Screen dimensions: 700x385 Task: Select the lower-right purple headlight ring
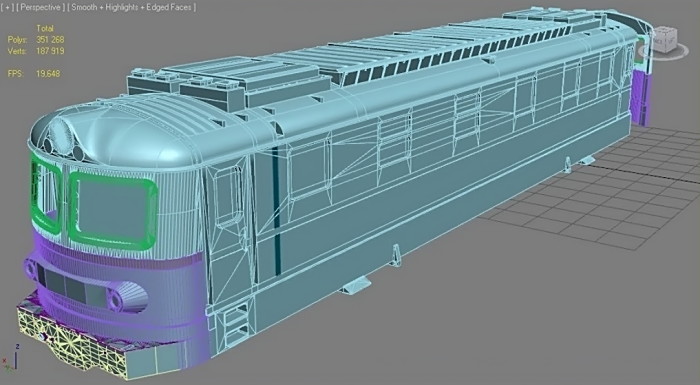(115, 298)
